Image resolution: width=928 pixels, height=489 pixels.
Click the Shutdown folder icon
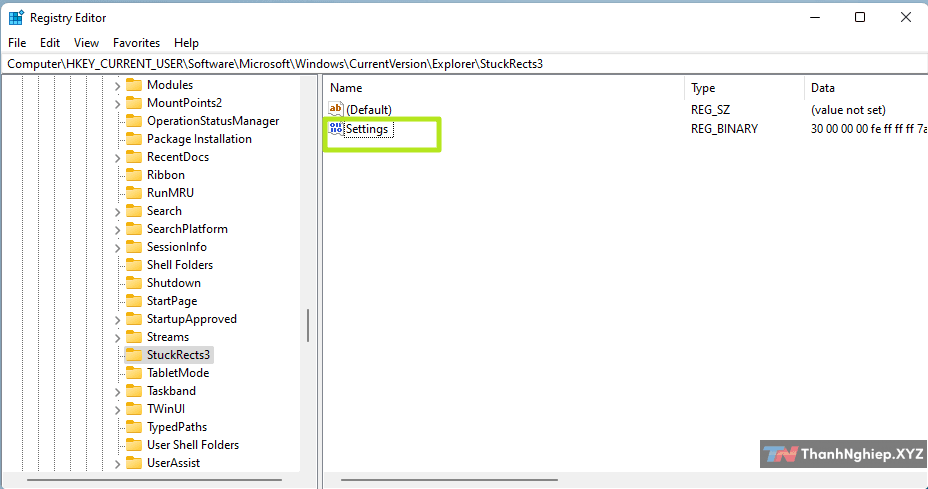click(134, 282)
